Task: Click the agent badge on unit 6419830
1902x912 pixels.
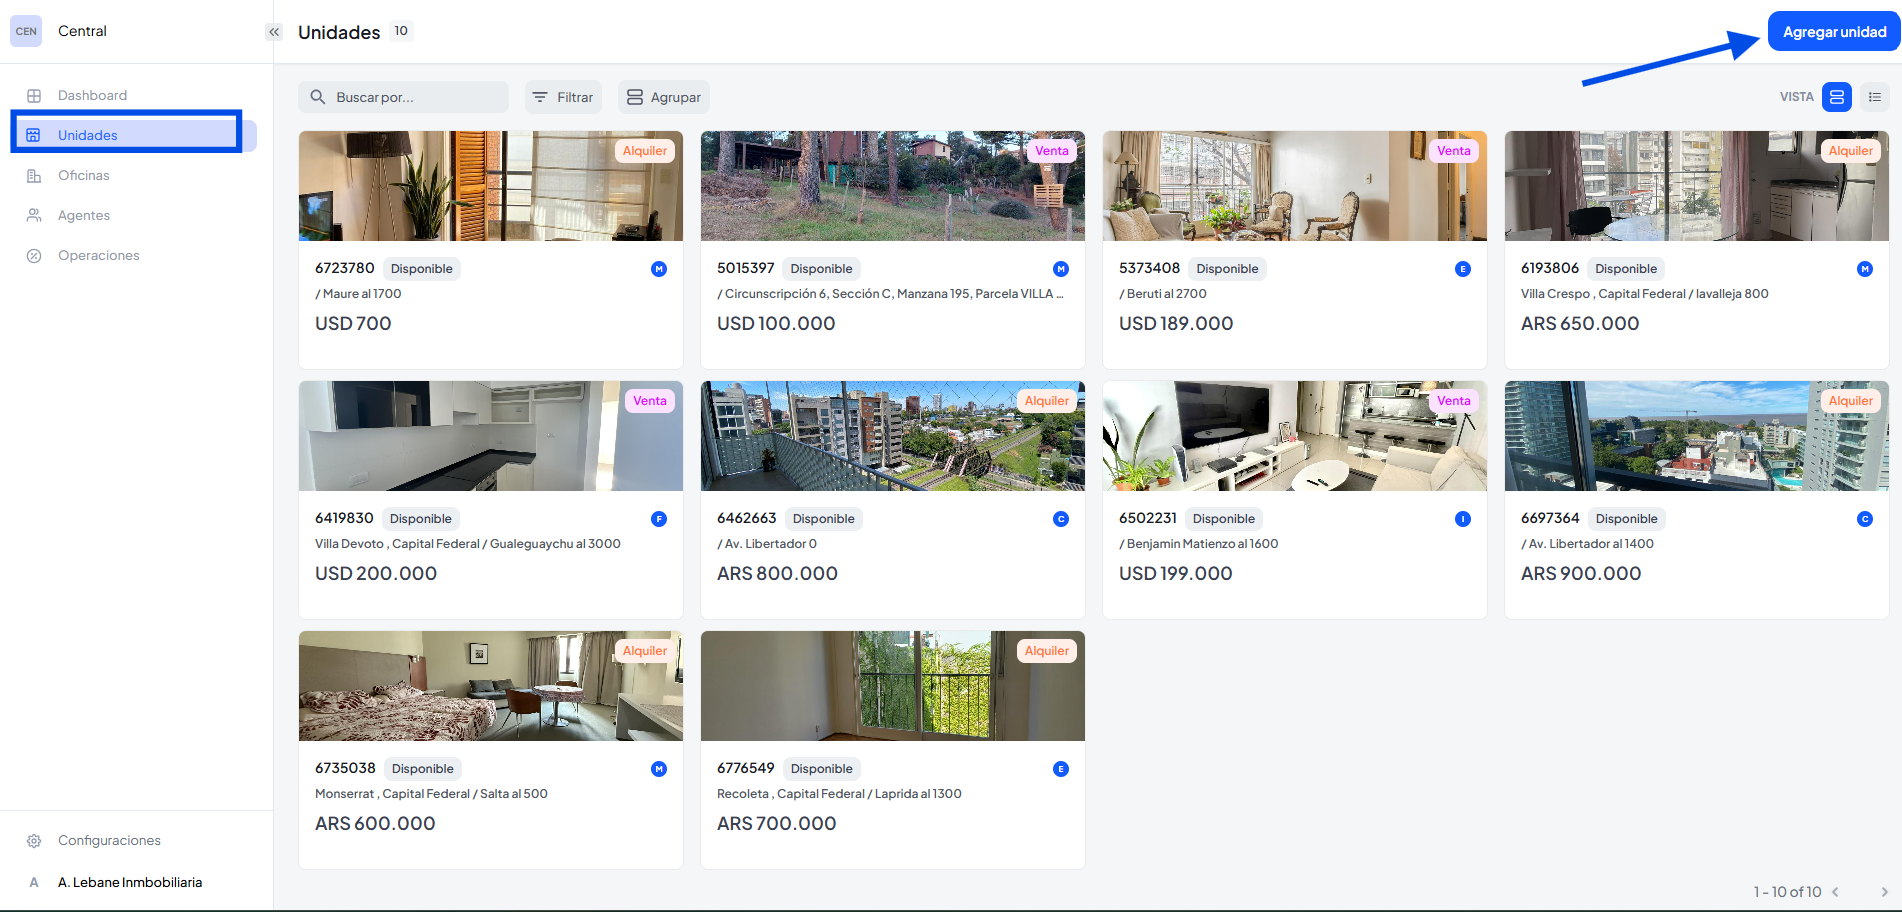Action: coord(659,519)
